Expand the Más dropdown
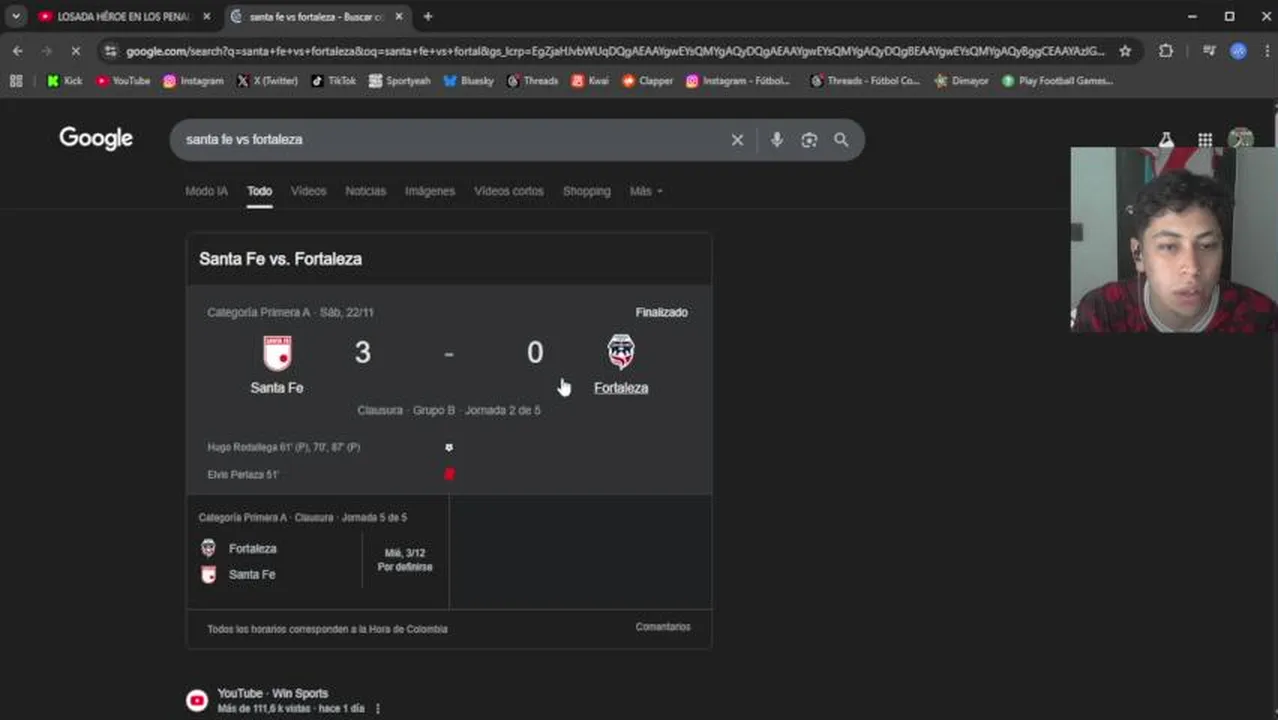The height and width of the screenshot is (720, 1278). (x=646, y=191)
